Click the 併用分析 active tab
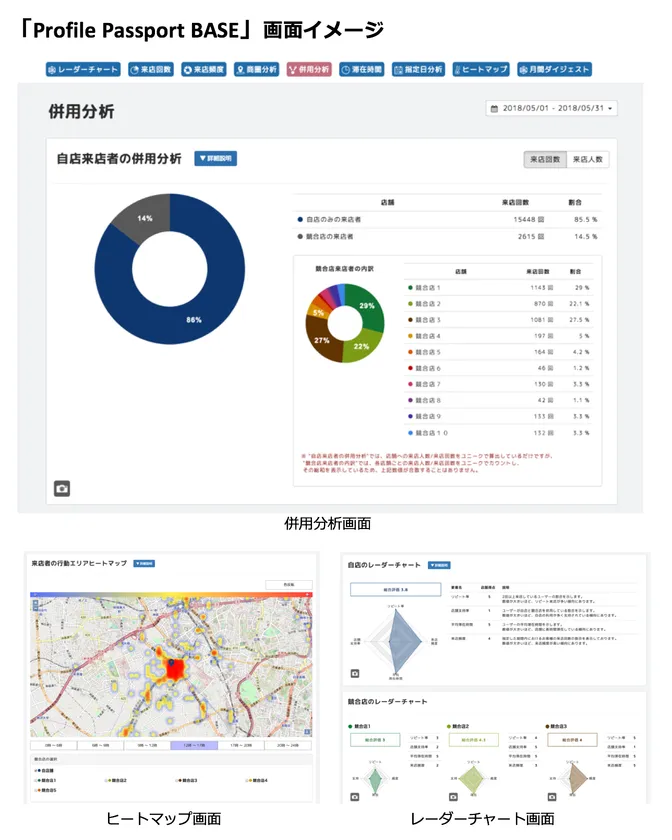The height and width of the screenshot is (840, 672). coord(309,70)
